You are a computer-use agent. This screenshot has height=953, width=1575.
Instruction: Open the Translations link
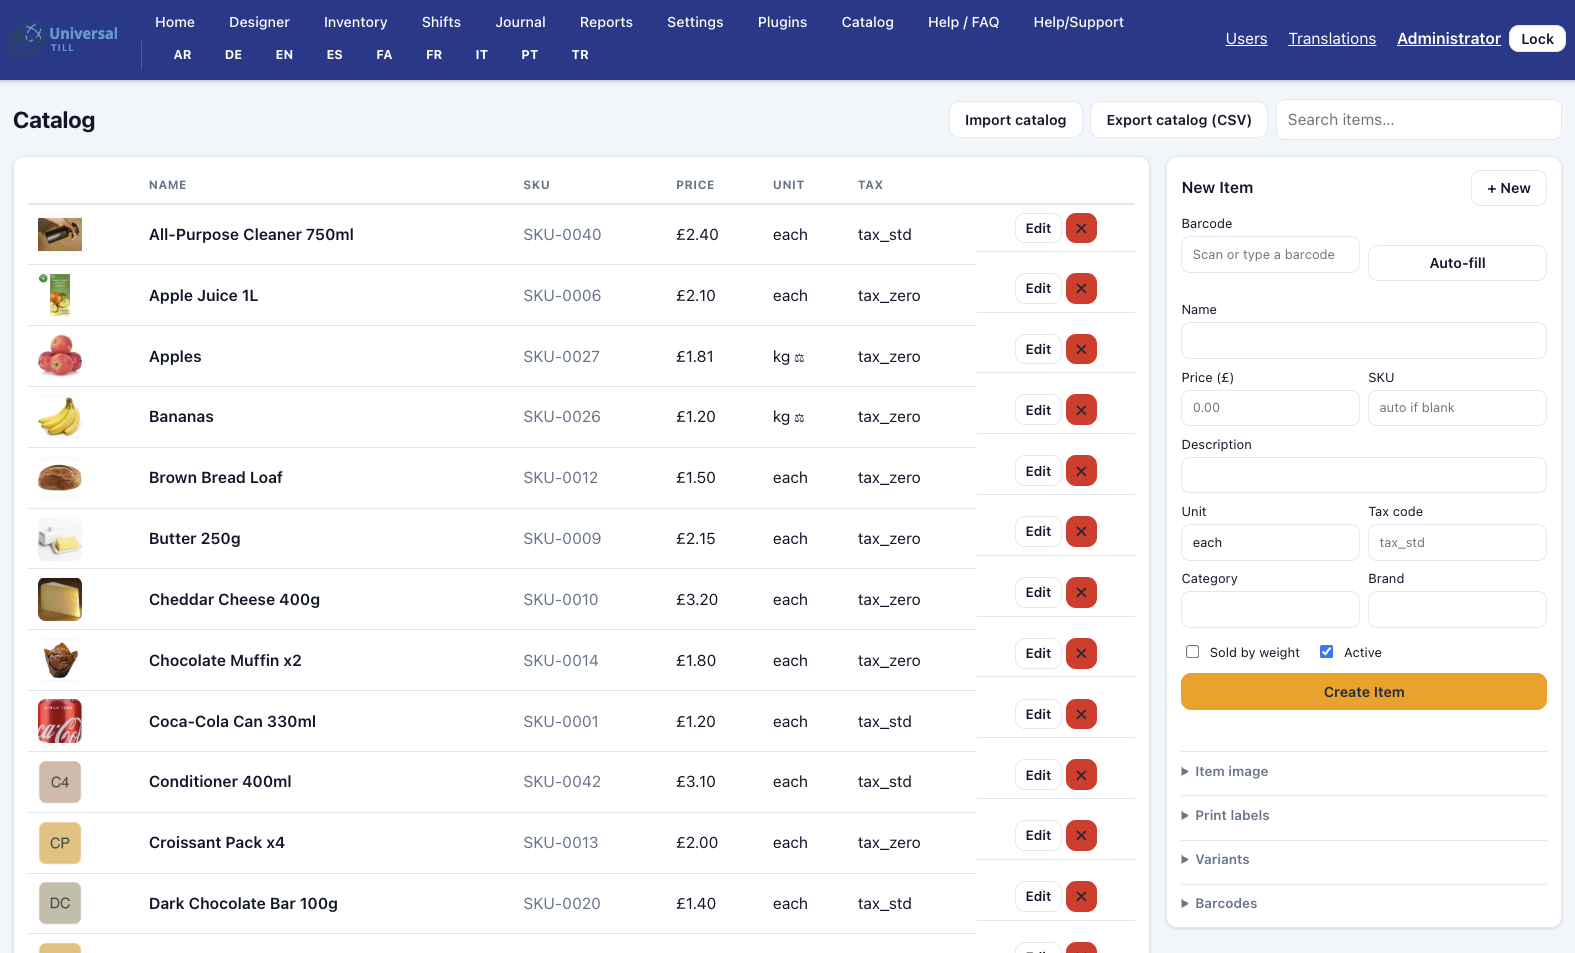1332,39
